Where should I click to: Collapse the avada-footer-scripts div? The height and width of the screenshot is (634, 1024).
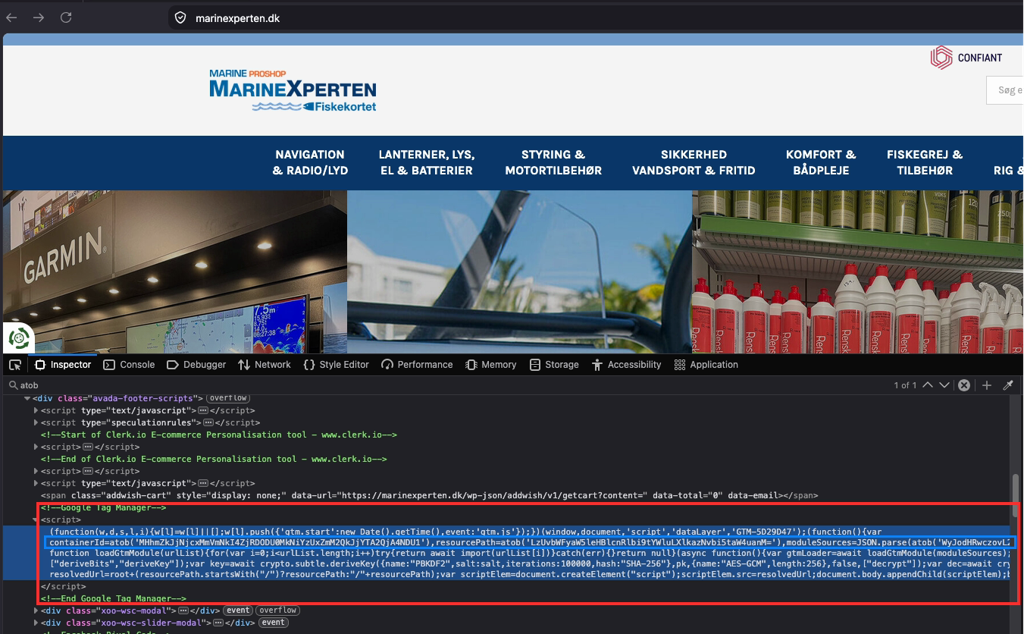coord(27,398)
